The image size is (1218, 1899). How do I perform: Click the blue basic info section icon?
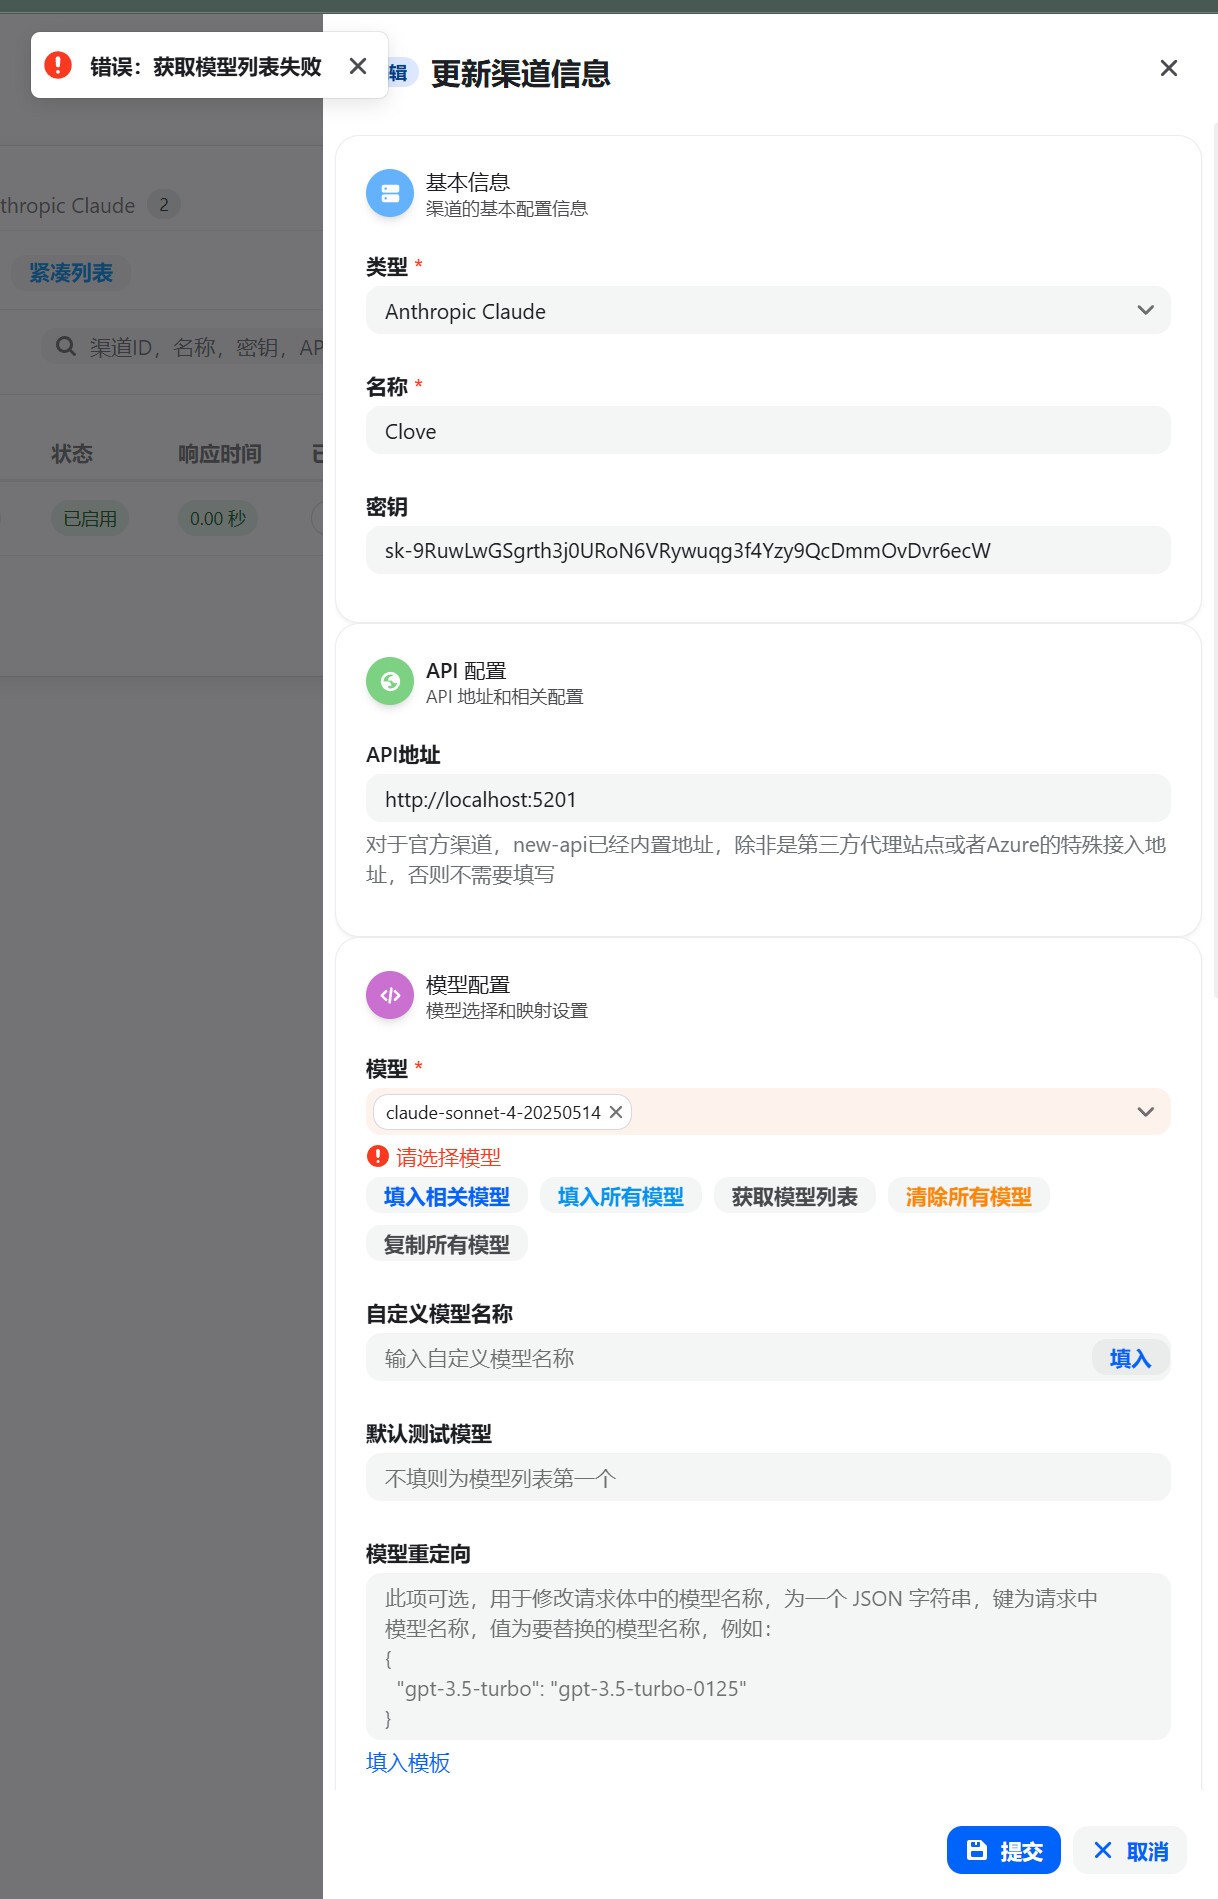point(390,193)
